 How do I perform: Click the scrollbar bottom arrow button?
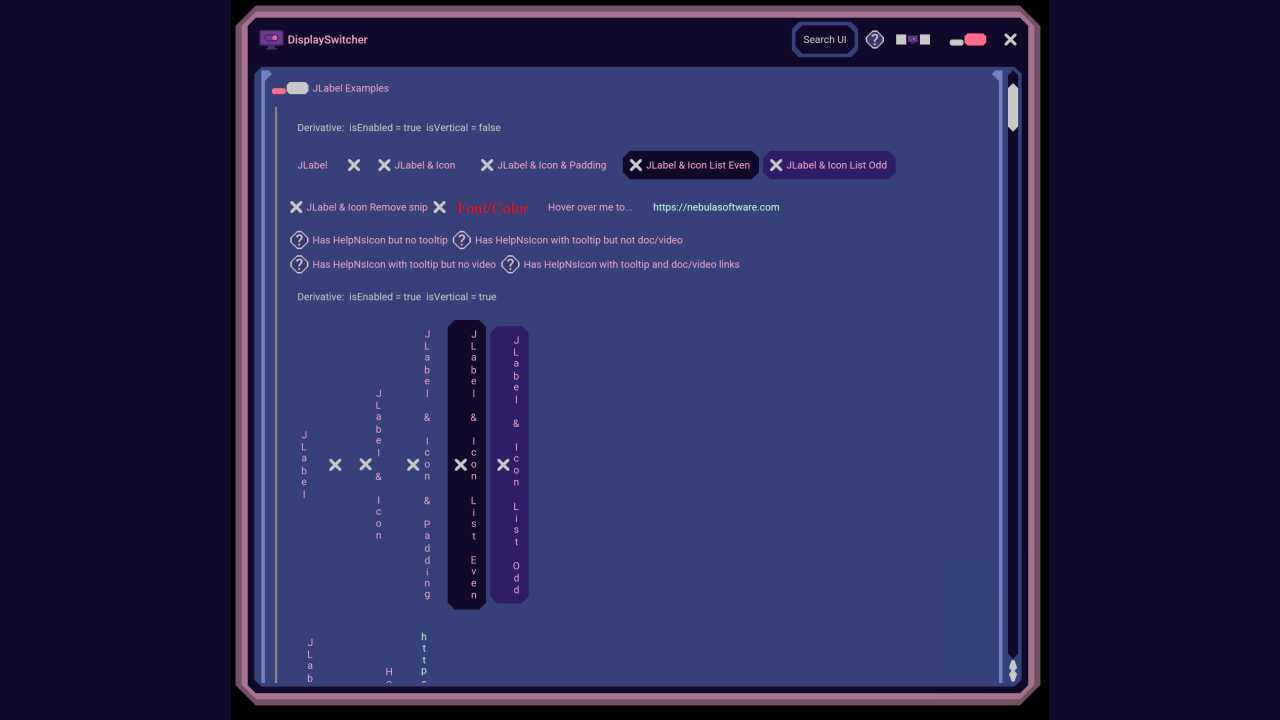[1013, 671]
